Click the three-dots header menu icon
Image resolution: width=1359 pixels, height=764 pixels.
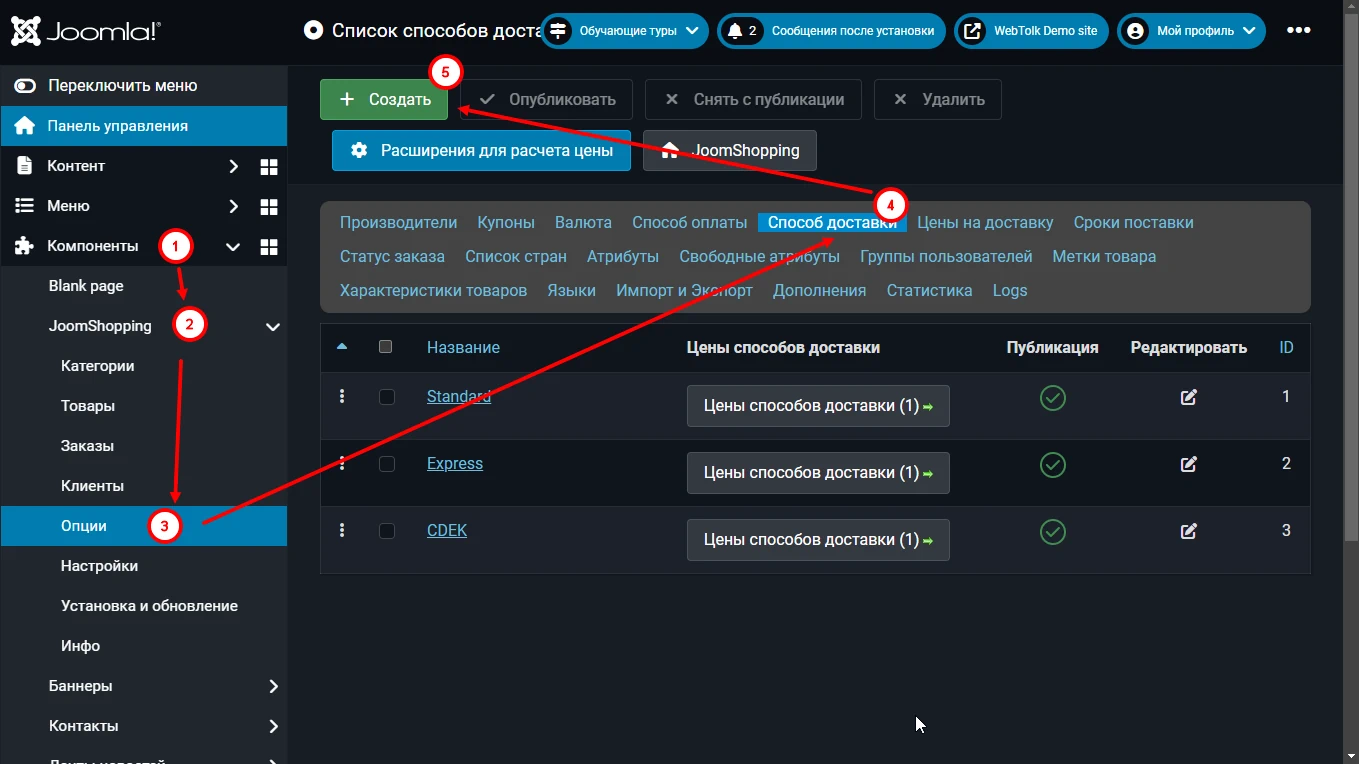[1299, 31]
